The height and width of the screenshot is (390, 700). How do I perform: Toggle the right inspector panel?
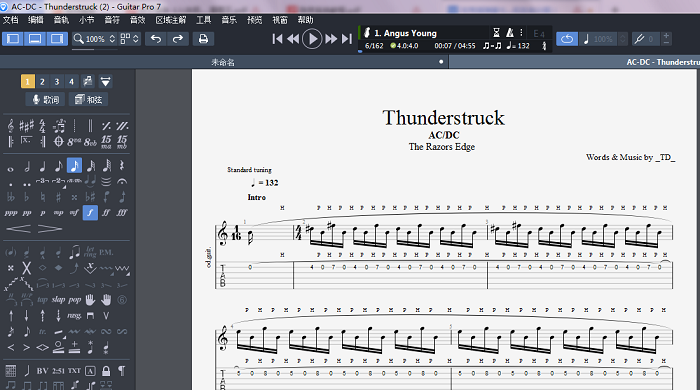pos(57,39)
